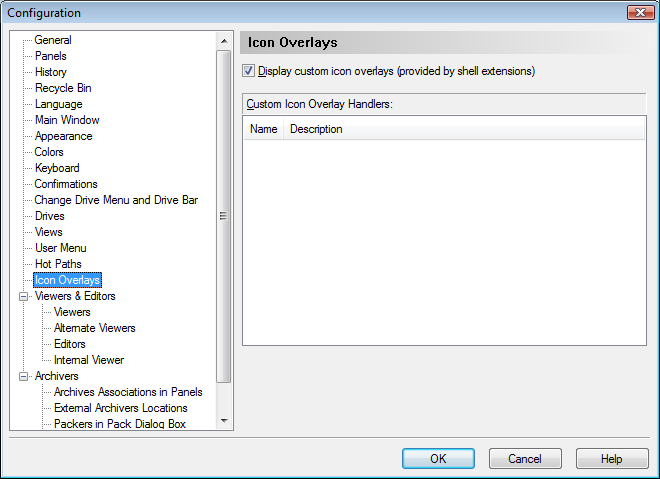This screenshot has width=660, height=479.
Task: Sort handlers by Name column header
Action: pyautogui.click(x=263, y=129)
